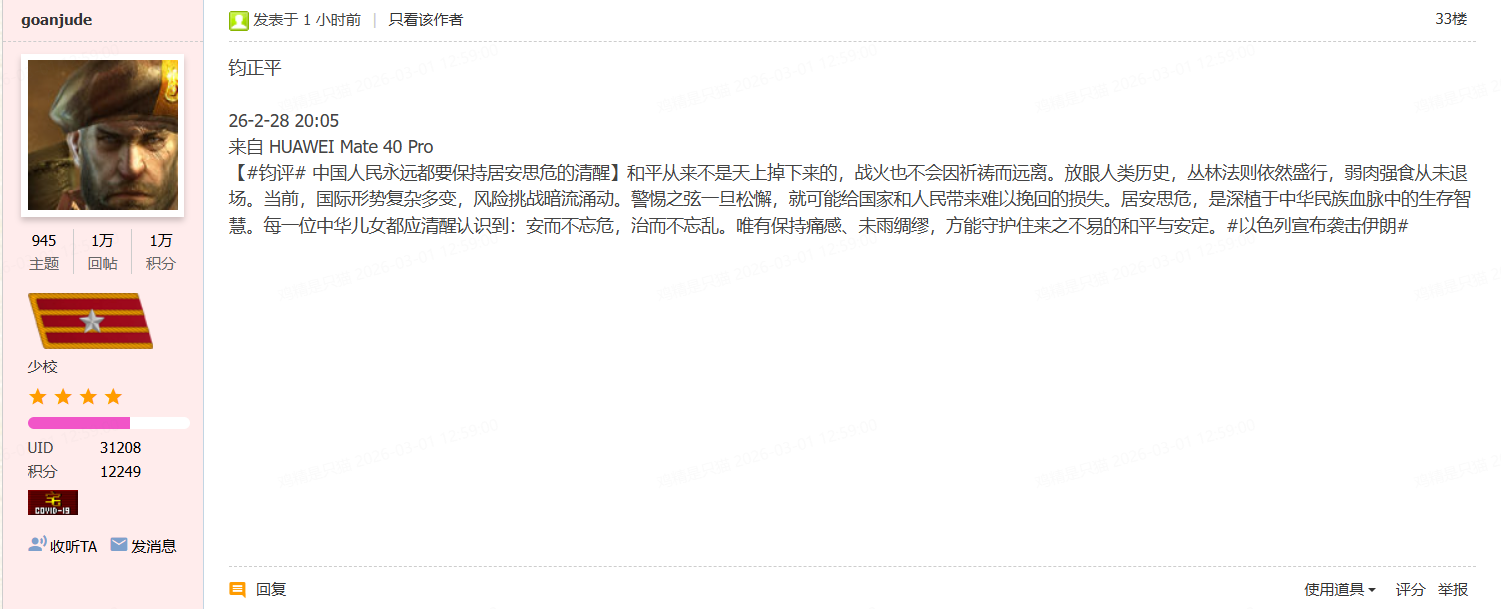Screen dimensions: 1501x609
Task: View the 945 主题 threads count
Action: (44, 252)
